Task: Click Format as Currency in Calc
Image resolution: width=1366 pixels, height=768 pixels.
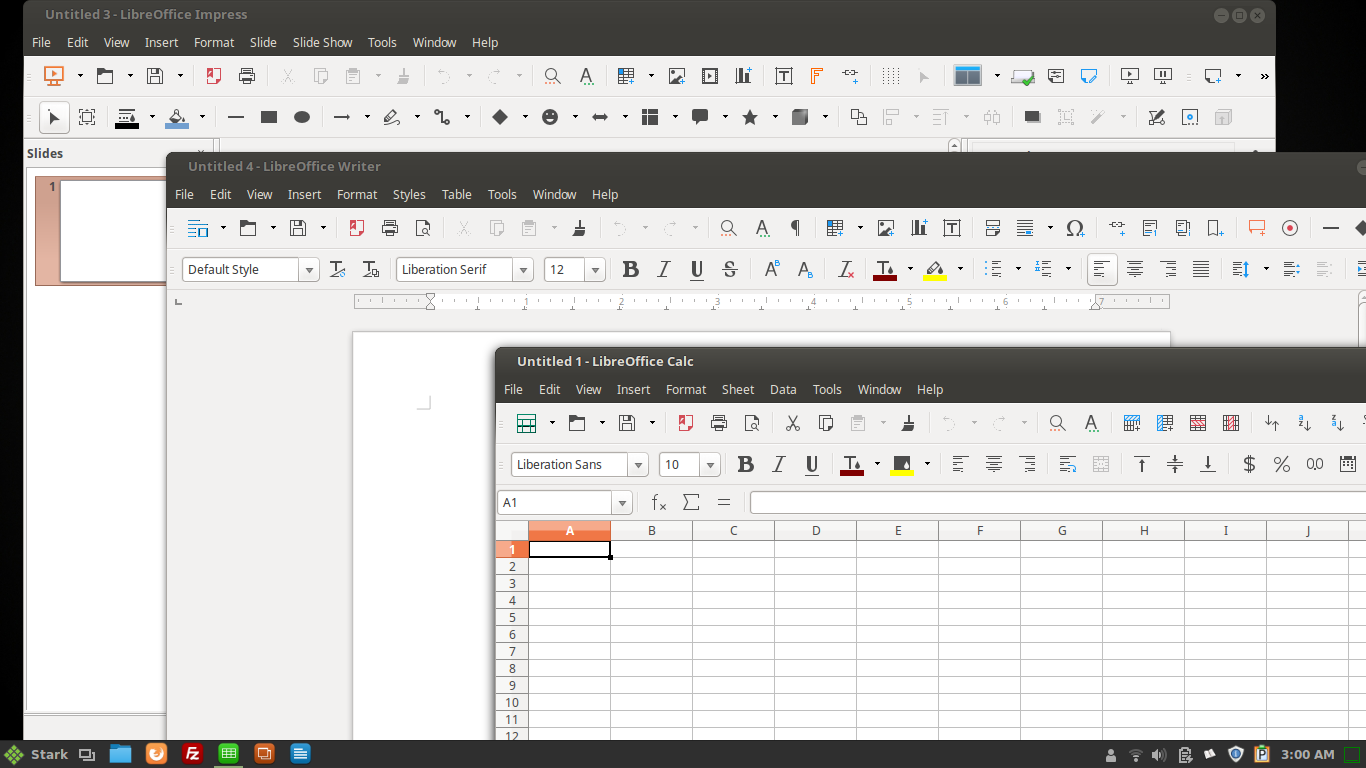Action: coord(1249,464)
